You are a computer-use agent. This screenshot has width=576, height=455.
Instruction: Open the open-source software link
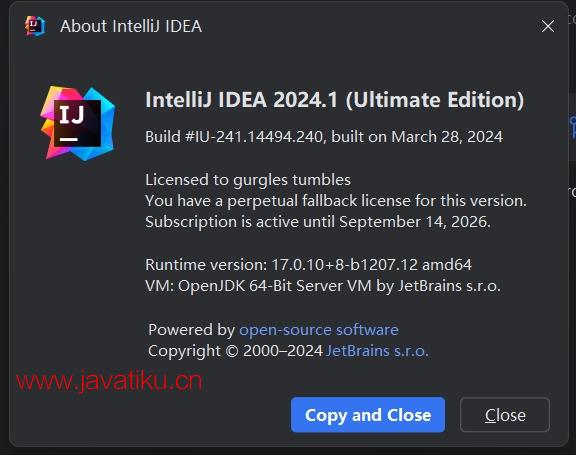319,330
